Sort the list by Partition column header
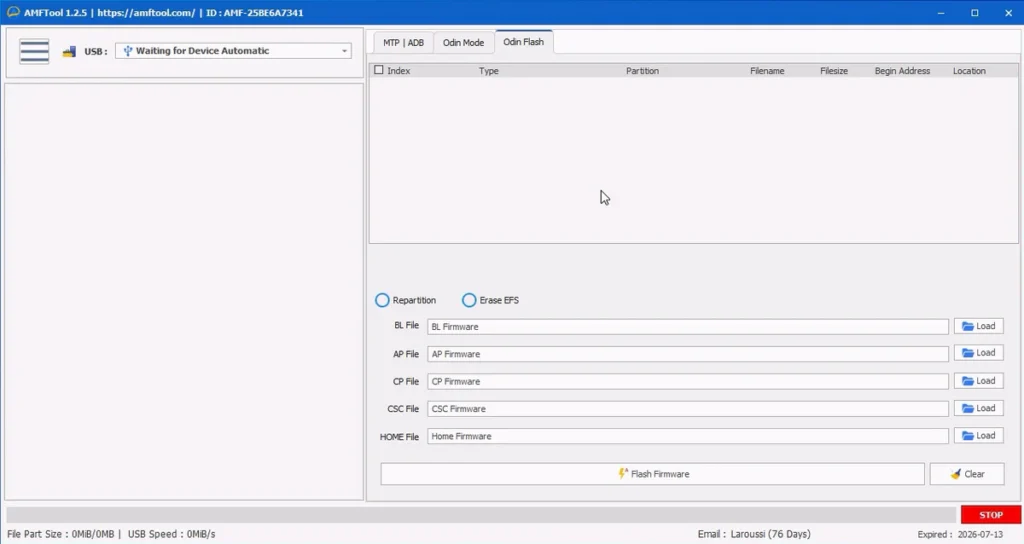The width and height of the screenshot is (1024, 544). [x=642, y=71]
